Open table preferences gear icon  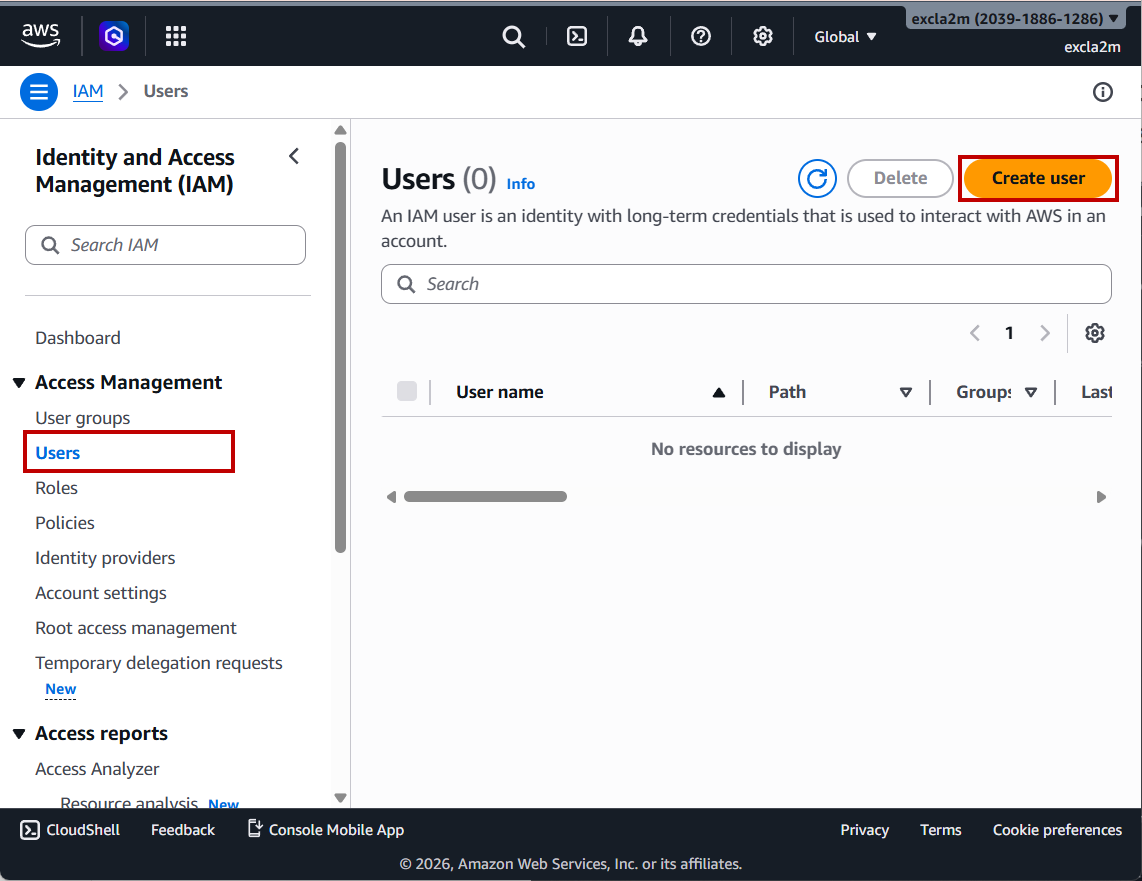click(1095, 333)
